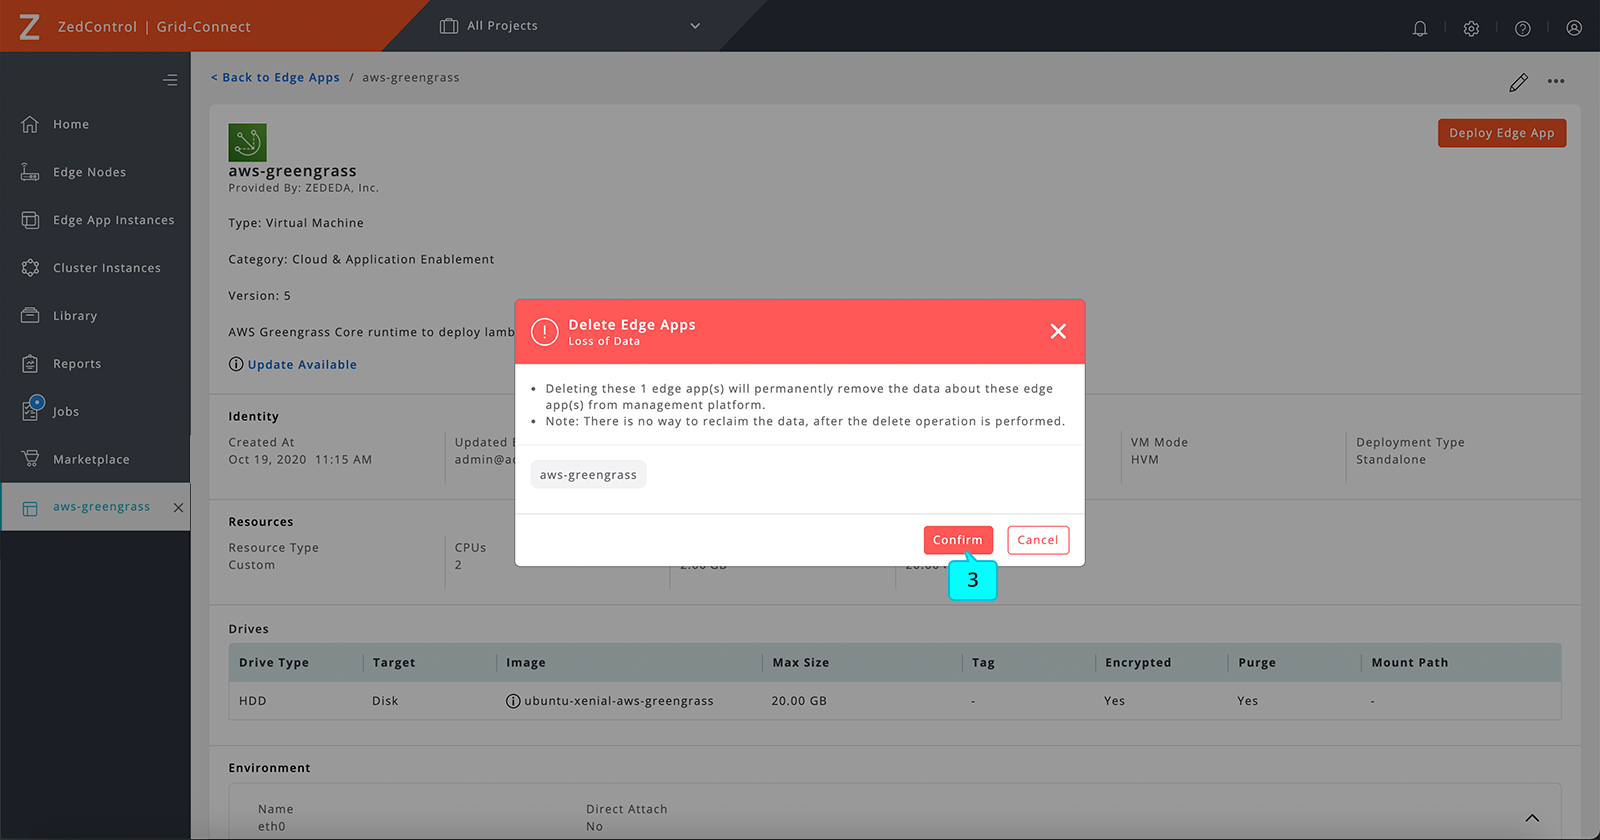
Task: Click the Reports clipboard icon
Action: pos(30,364)
